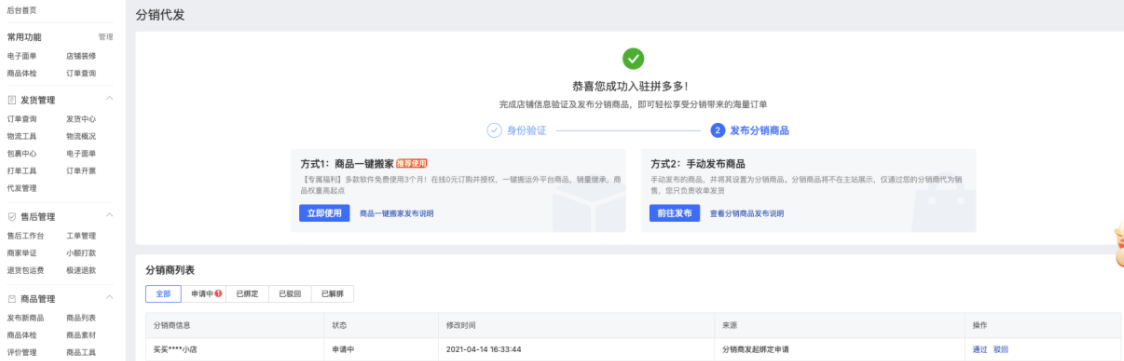Open 打单工具 in the sidebar

pyautogui.click(x=21, y=171)
